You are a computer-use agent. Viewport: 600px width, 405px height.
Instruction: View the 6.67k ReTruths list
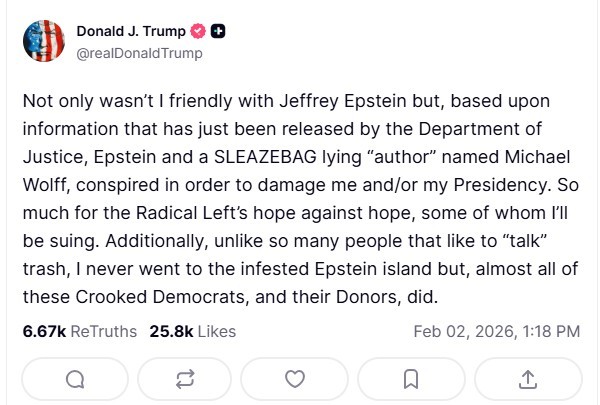click(79, 331)
